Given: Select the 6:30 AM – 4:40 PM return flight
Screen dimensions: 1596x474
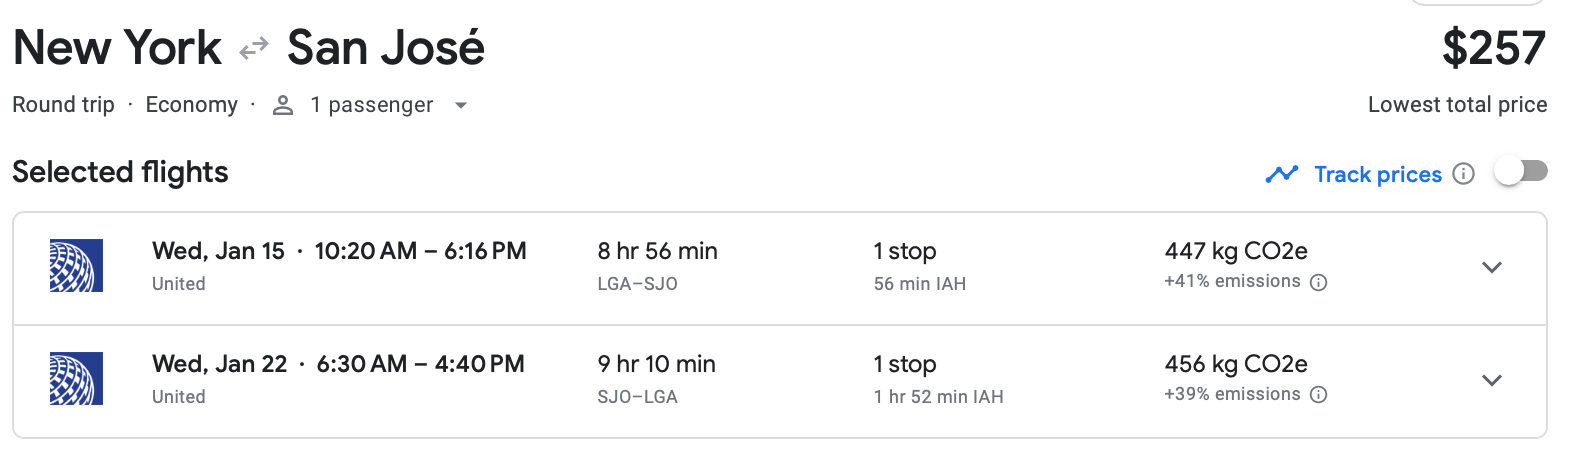Looking at the screenshot, I should click(x=420, y=364).
